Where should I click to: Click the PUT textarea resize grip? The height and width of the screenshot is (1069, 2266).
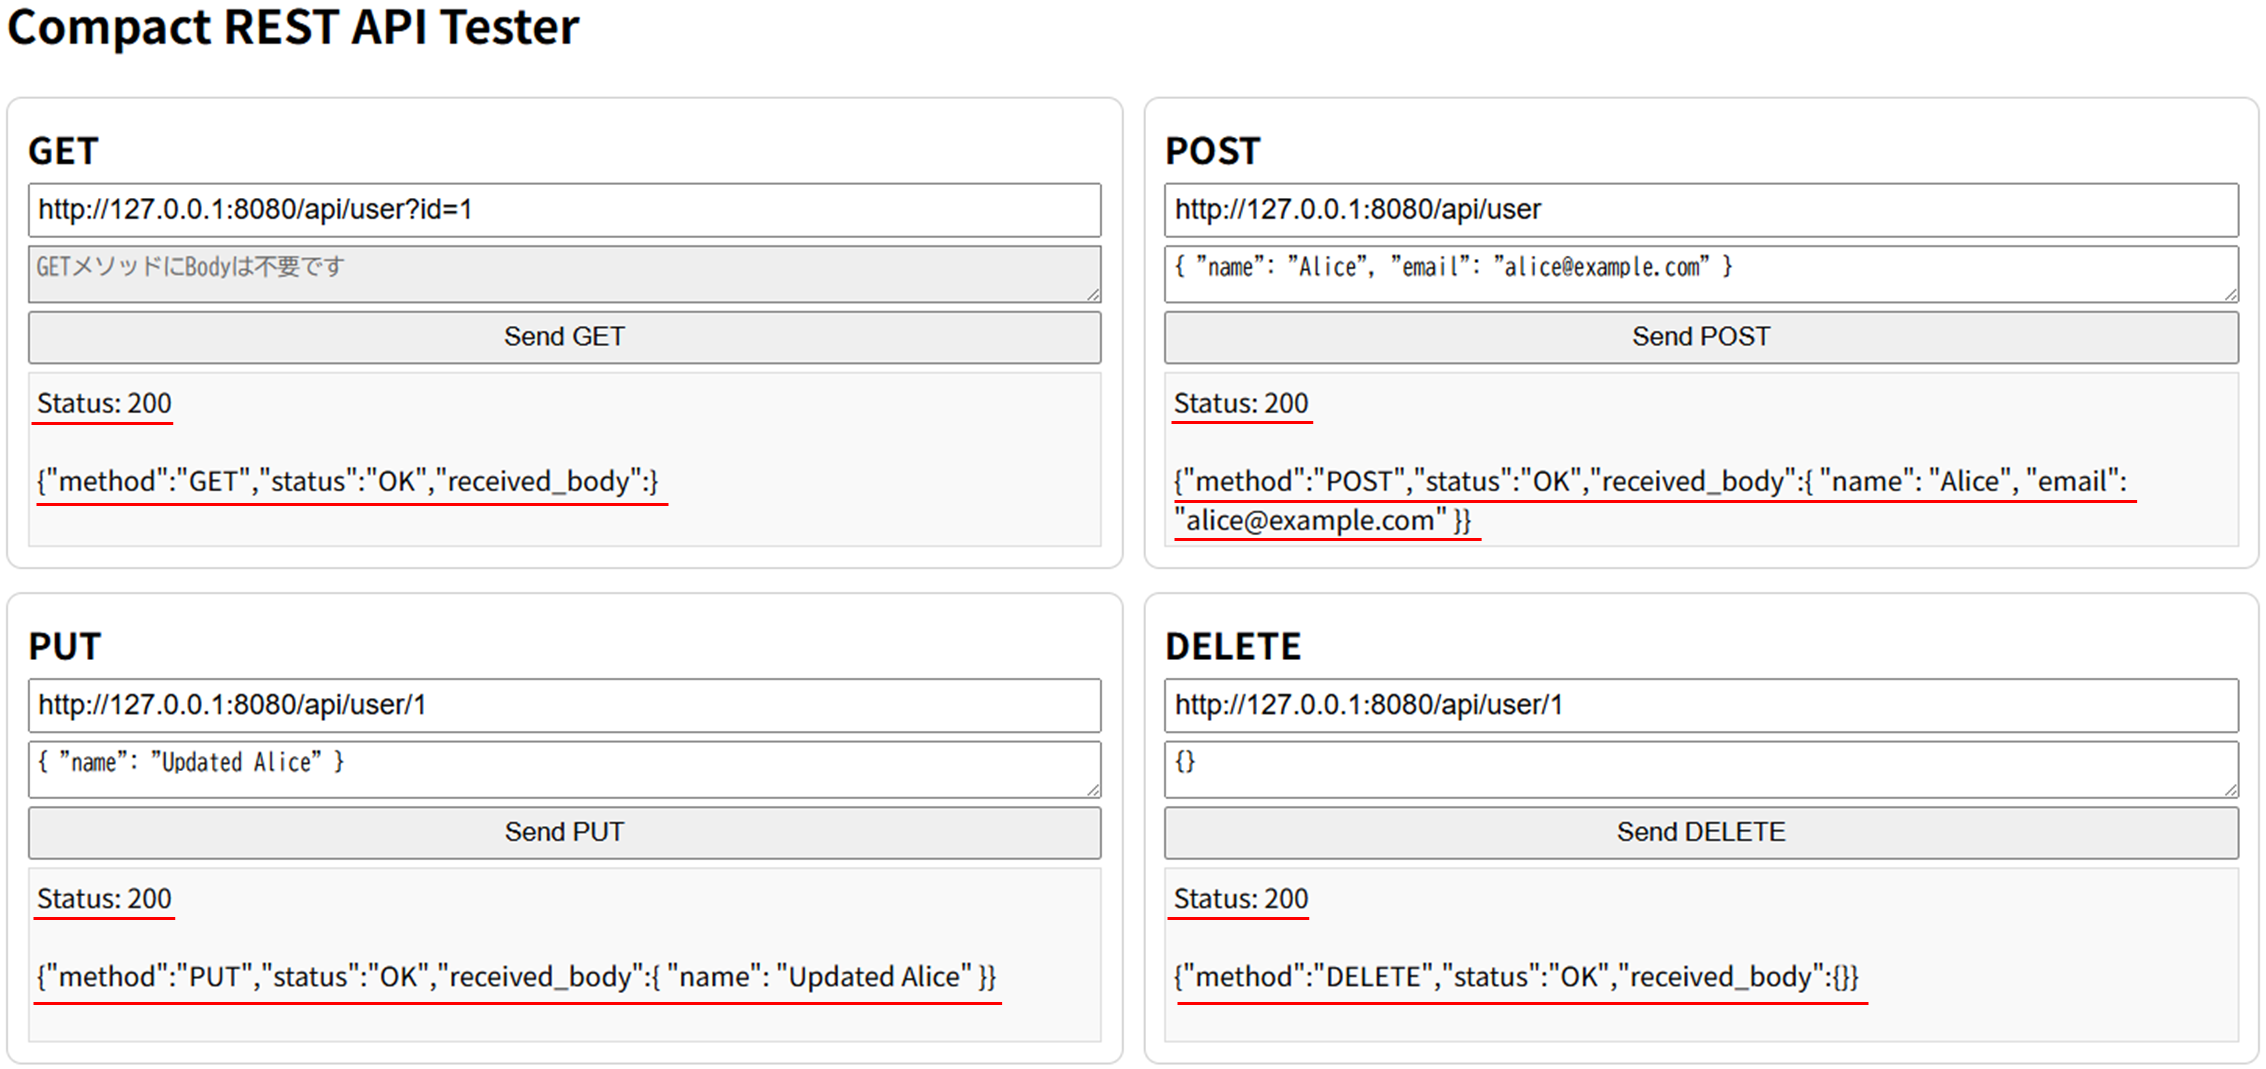[1092, 790]
